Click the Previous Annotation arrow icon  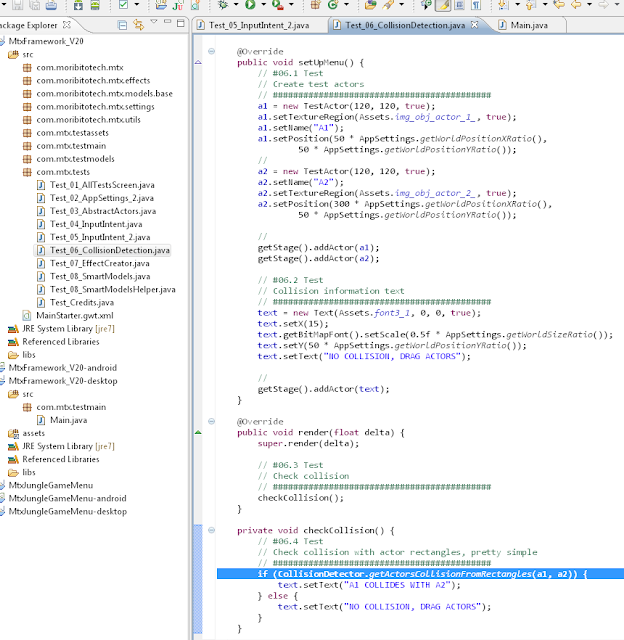coord(531,4)
